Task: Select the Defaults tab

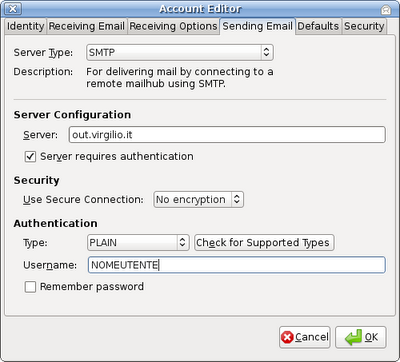Action: [x=318, y=26]
